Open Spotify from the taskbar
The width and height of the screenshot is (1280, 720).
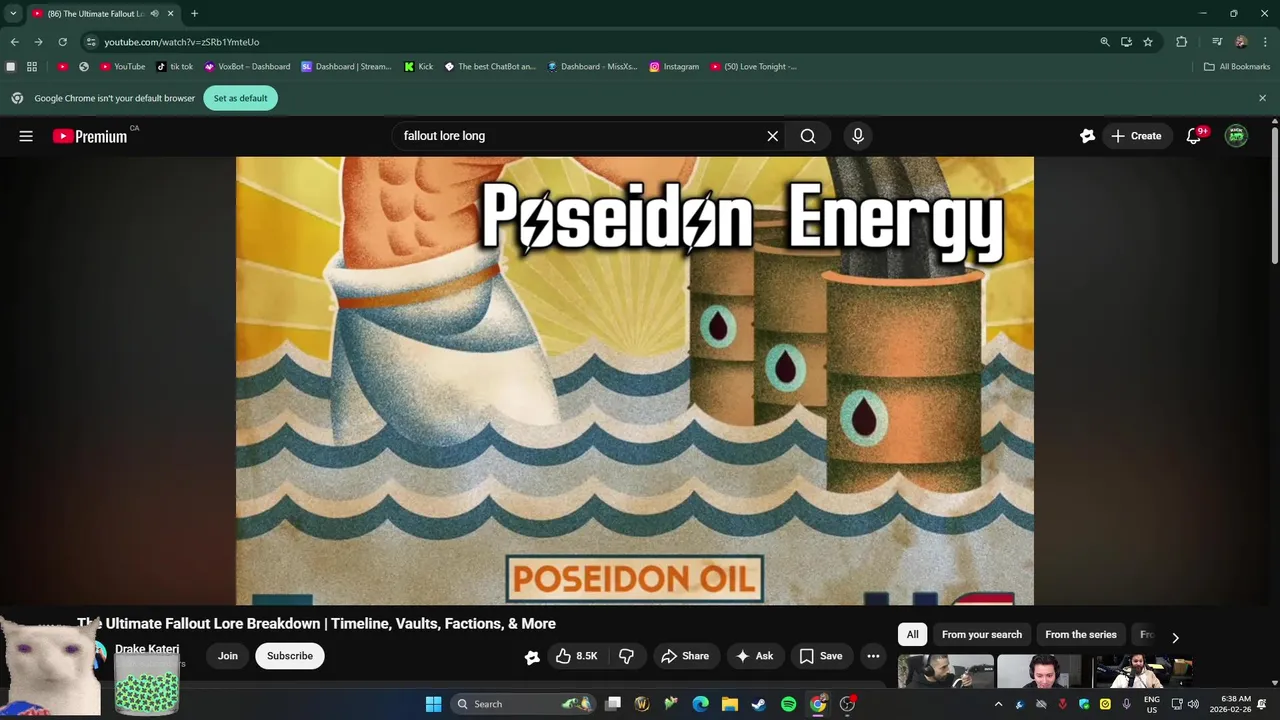(788, 704)
